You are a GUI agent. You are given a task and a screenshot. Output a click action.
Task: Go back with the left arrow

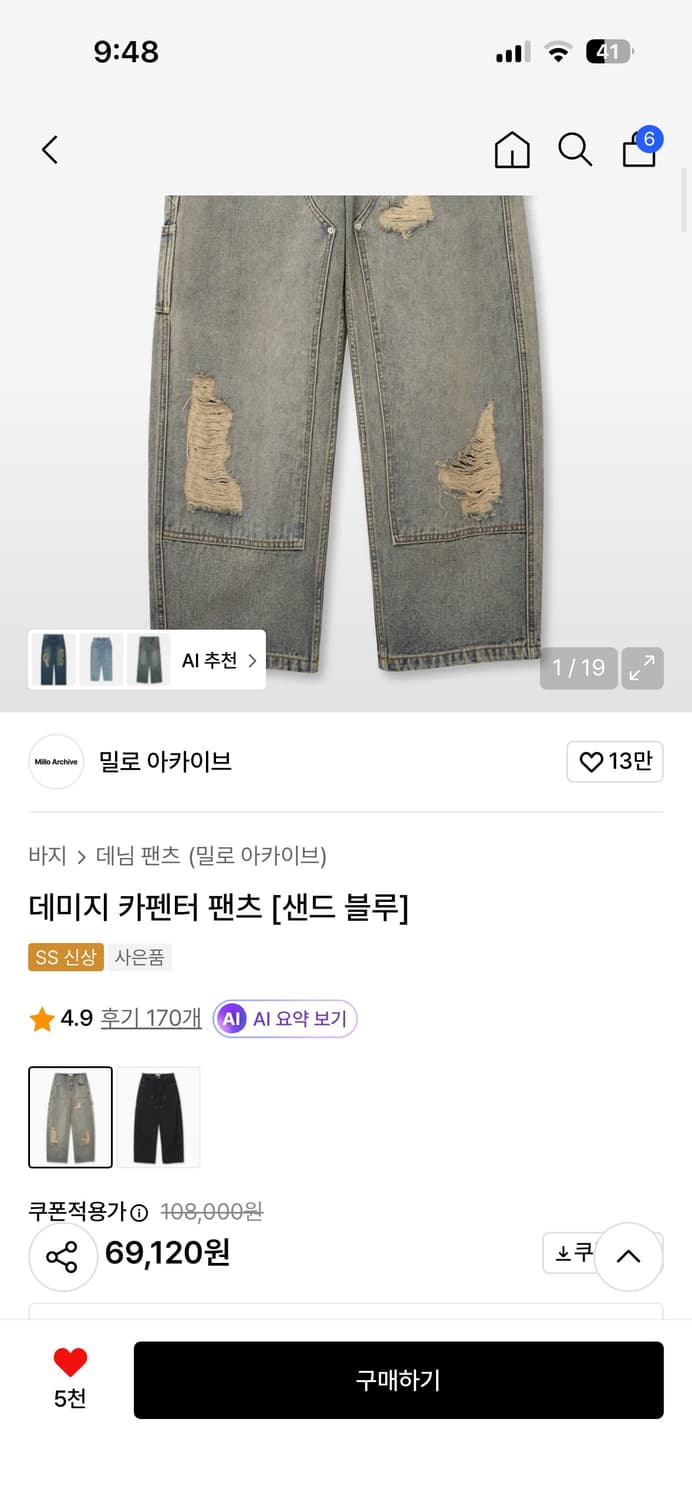coord(49,149)
